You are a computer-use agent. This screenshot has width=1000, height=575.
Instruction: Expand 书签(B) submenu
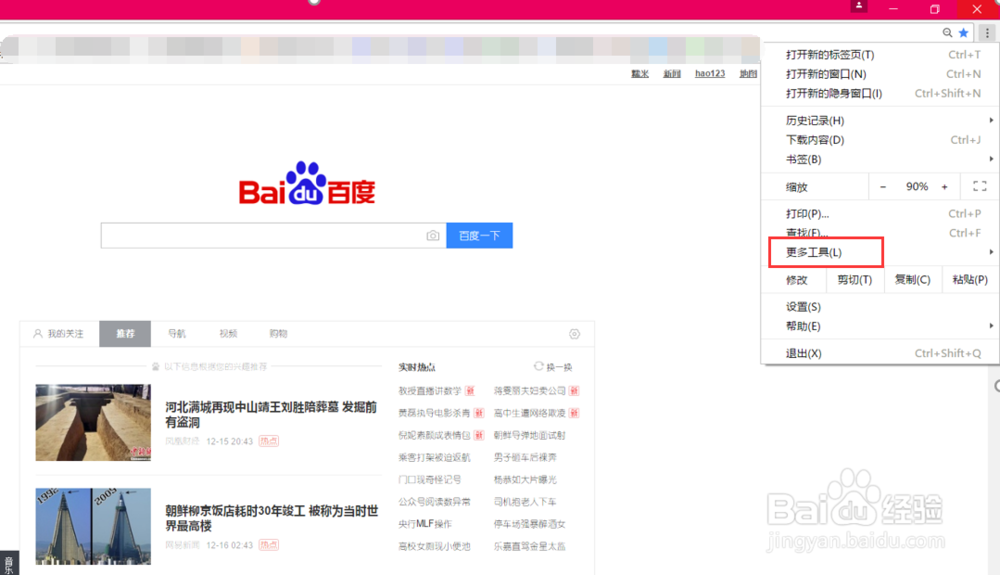point(880,159)
